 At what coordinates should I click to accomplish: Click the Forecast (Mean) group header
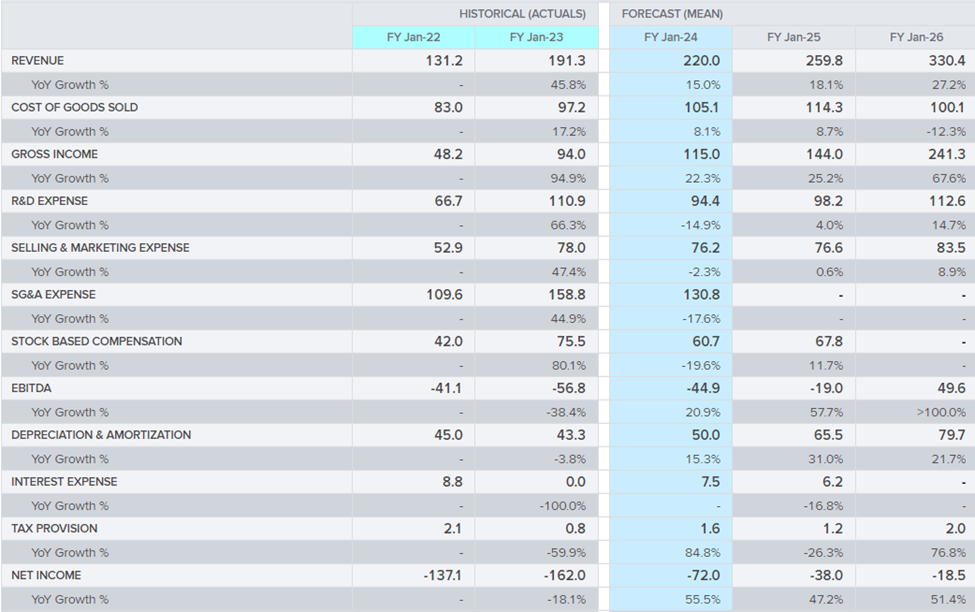672,14
